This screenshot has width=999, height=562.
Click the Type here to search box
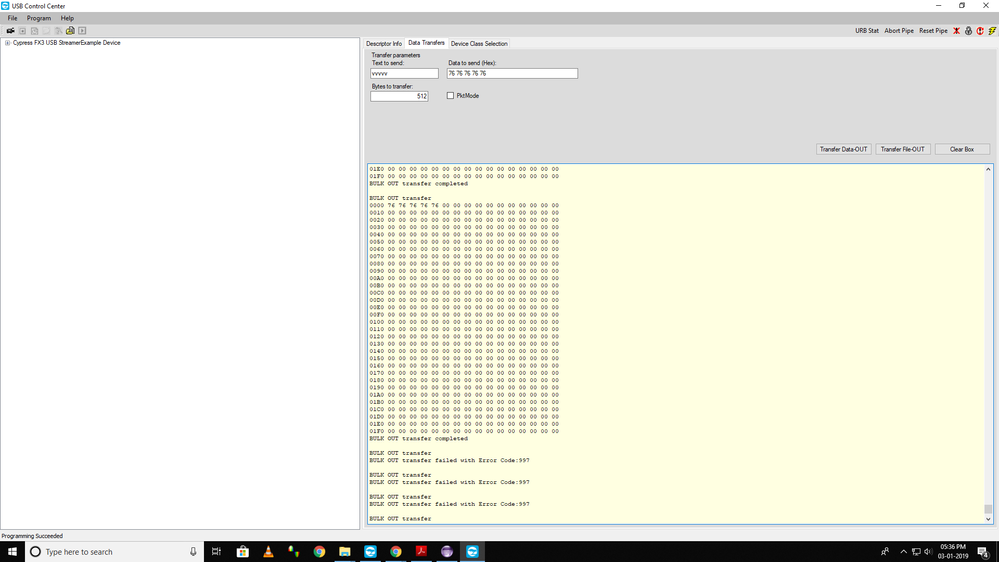click(115, 552)
